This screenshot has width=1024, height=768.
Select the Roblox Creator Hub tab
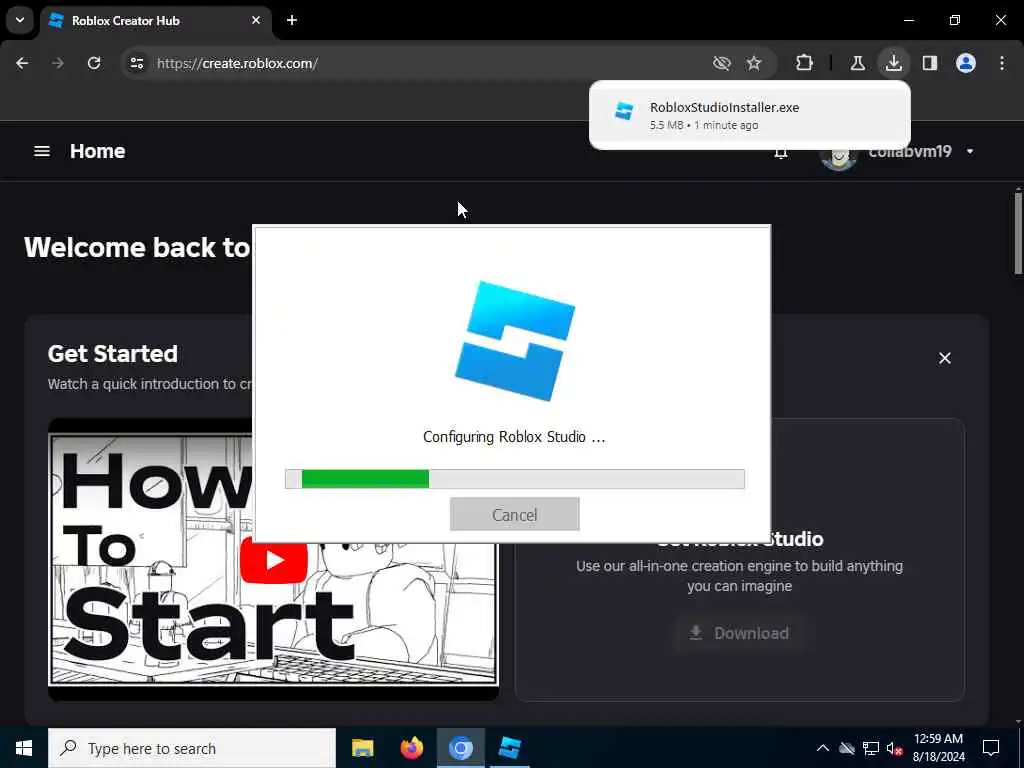pyautogui.click(x=155, y=20)
